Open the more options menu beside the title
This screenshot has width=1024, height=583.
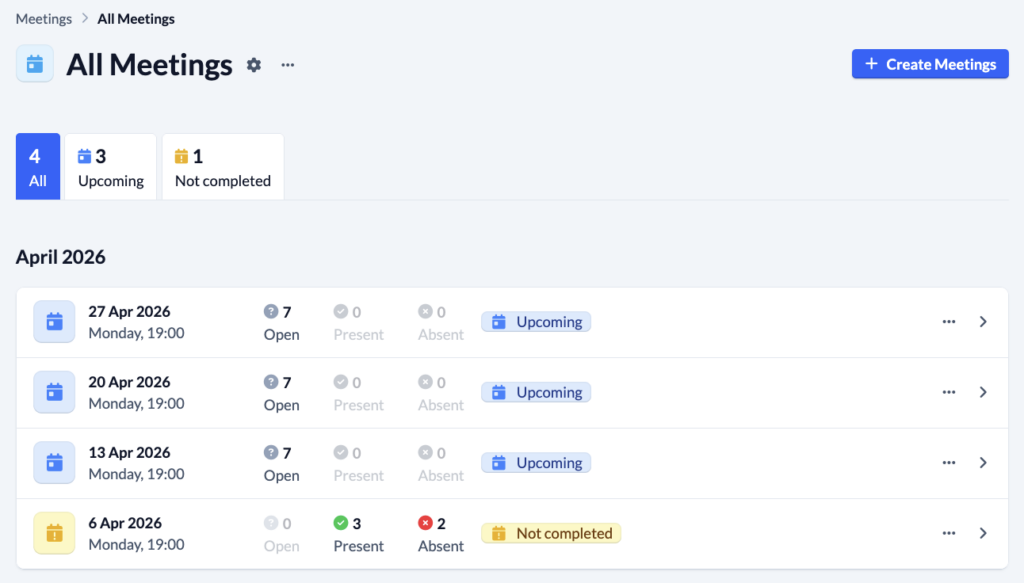click(287, 64)
